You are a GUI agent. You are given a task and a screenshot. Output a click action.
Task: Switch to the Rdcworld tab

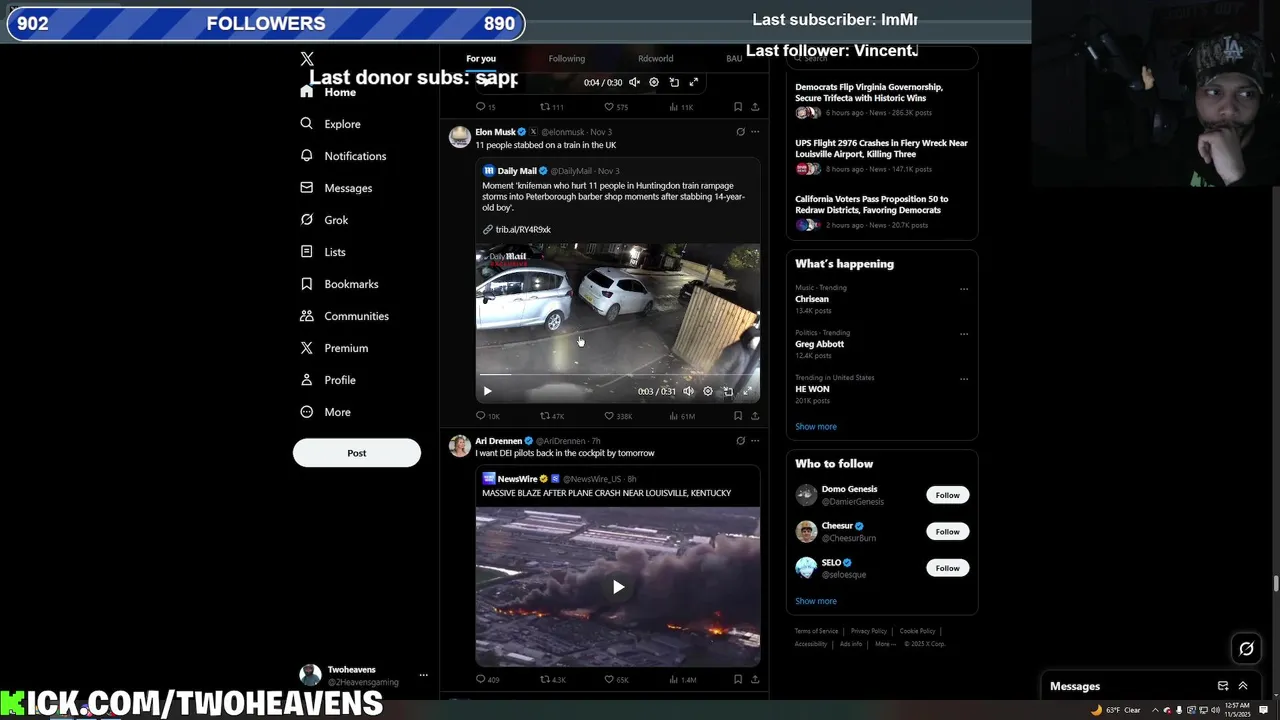pyautogui.click(x=656, y=59)
